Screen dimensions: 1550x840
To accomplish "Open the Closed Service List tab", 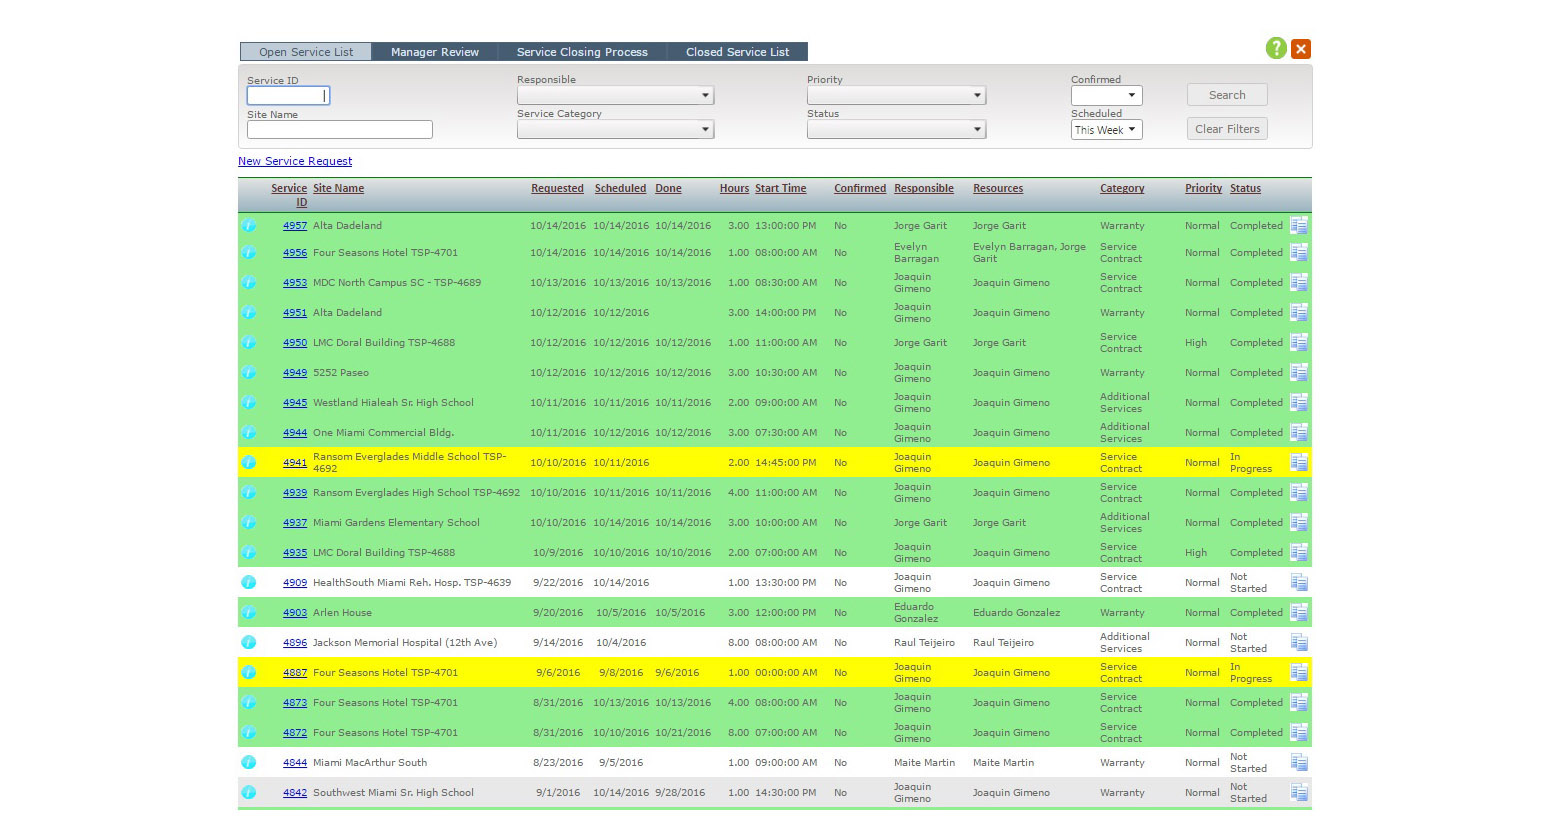I will [x=737, y=52].
